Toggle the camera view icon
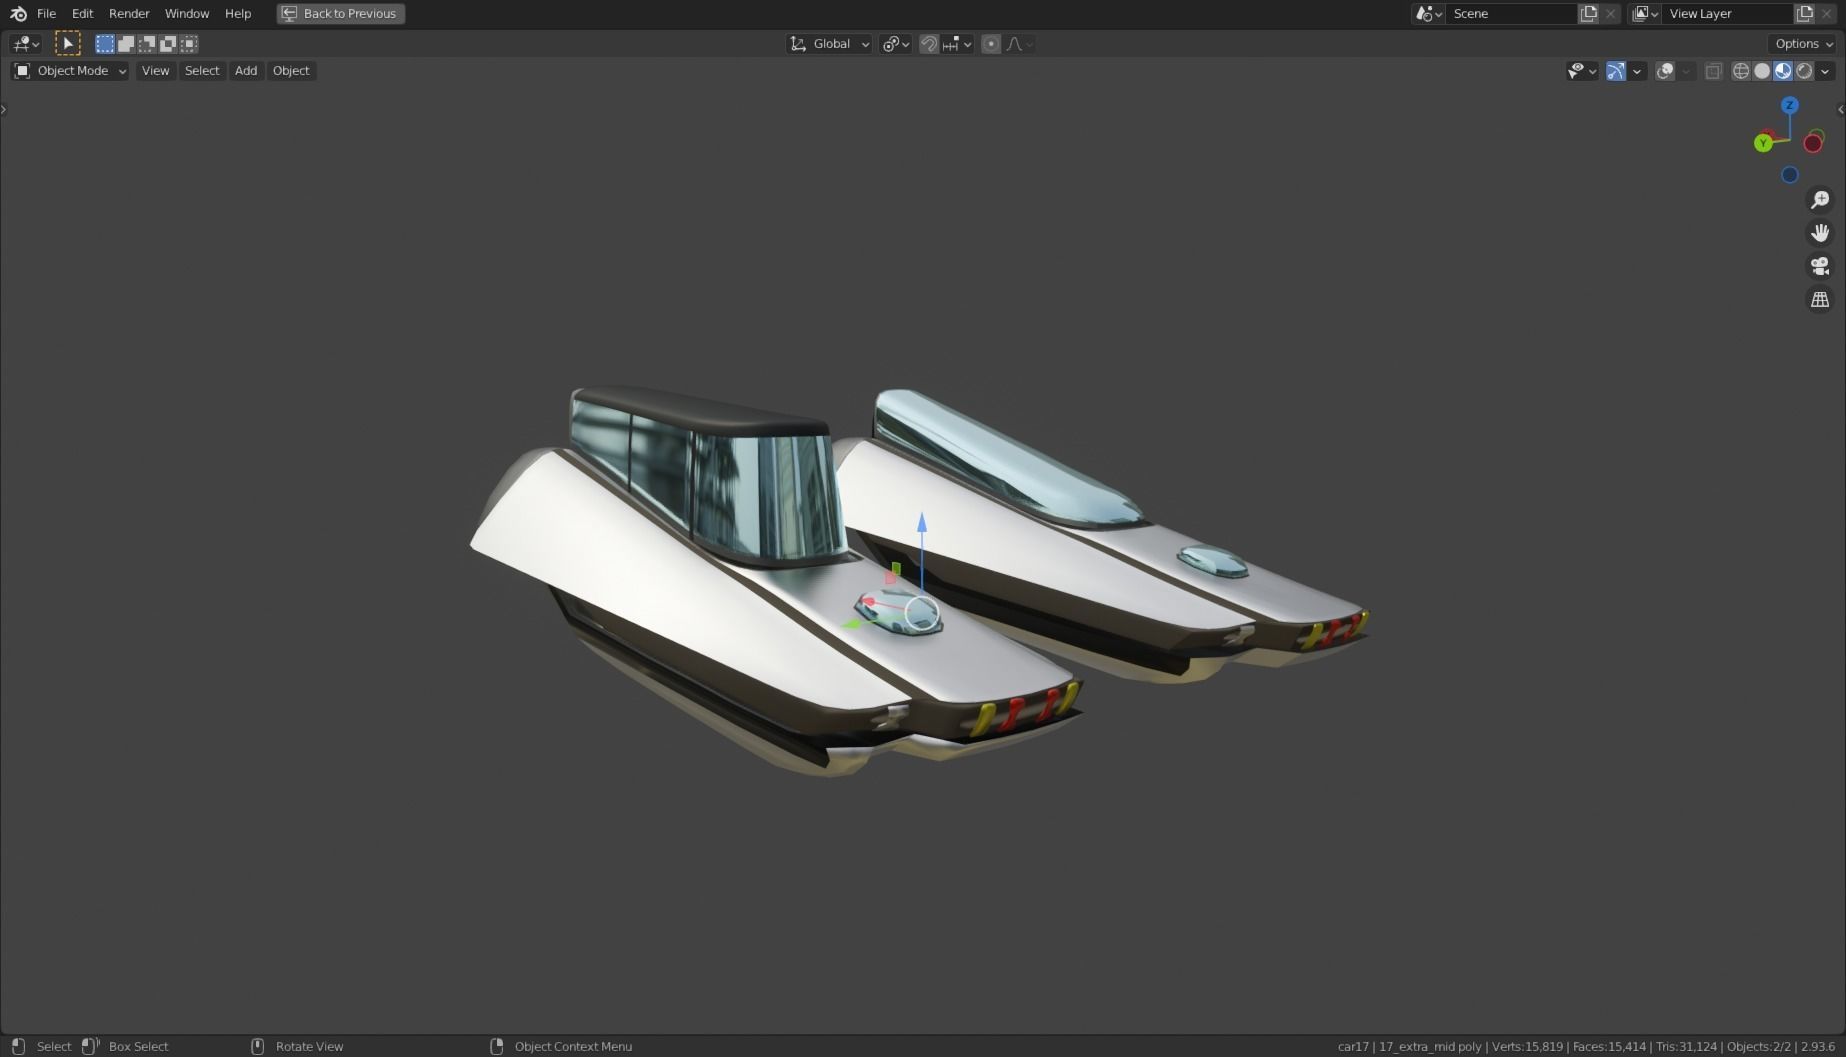This screenshot has height=1057, width=1846. coord(1820,266)
